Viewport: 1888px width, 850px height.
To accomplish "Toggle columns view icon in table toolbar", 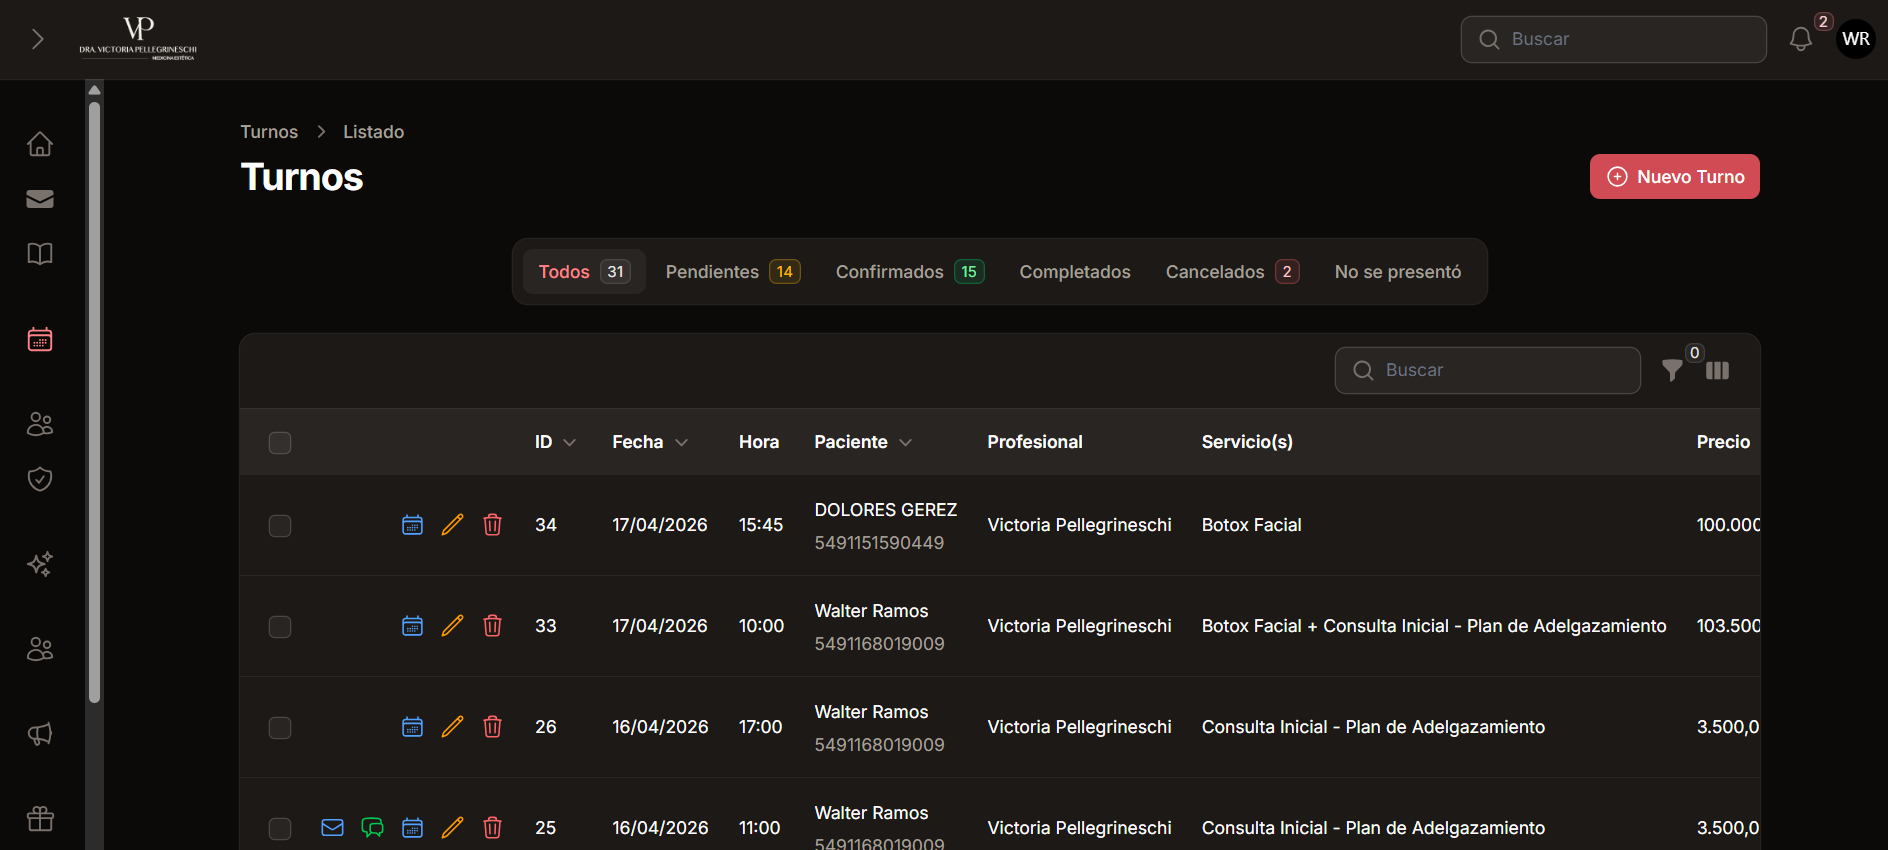I will coord(1717,371).
